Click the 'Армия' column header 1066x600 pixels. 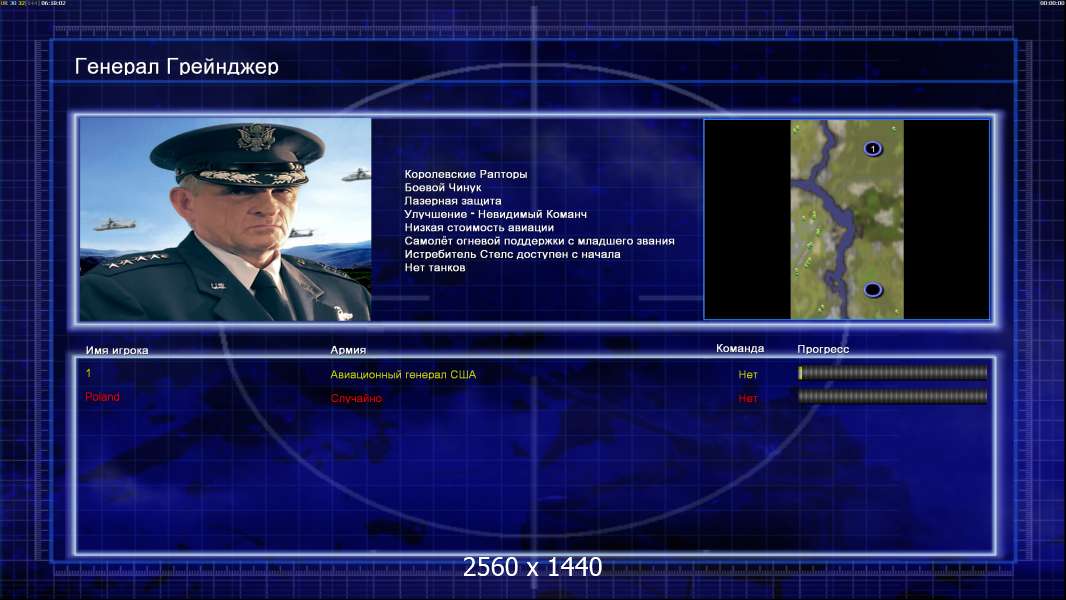[x=348, y=350]
